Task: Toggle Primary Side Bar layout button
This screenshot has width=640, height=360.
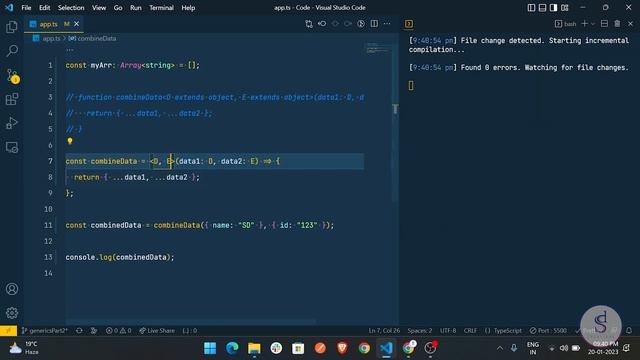Action: click(x=531, y=8)
